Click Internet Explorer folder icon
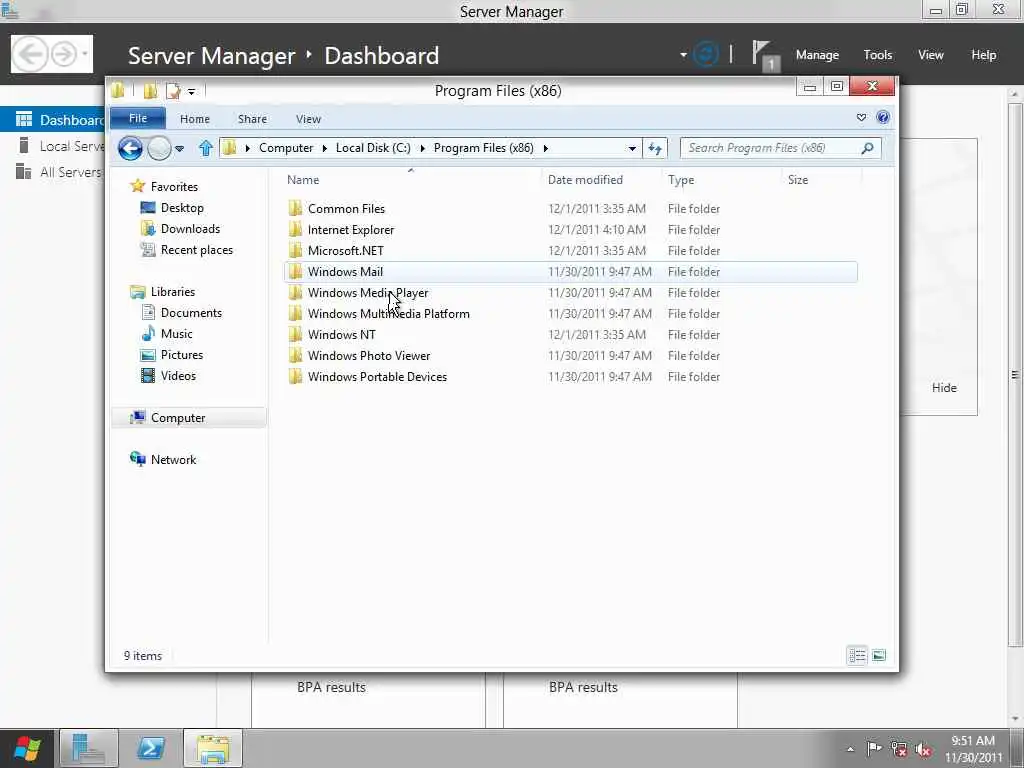 coord(295,229)
